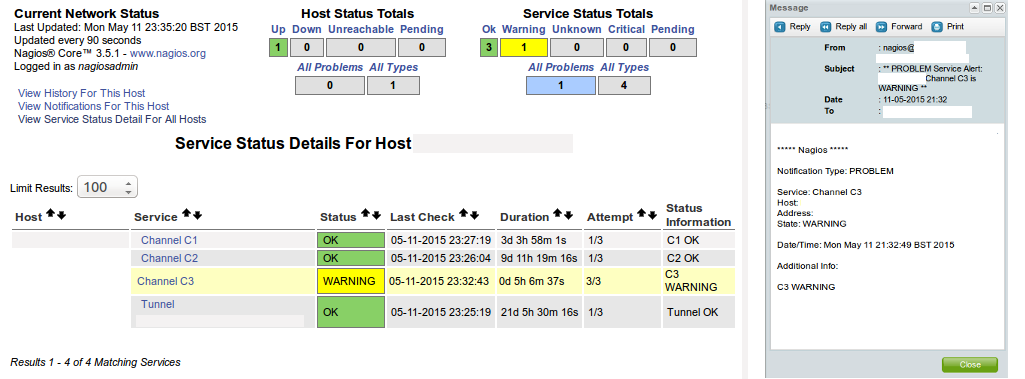The width and height of the screenshot is (1025, 379).
Task: Sort Host column descending with down arrow
Action: [61, 216]
